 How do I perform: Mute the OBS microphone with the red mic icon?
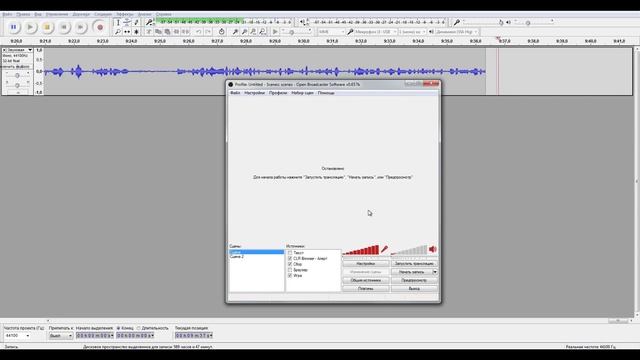point(384,249)
